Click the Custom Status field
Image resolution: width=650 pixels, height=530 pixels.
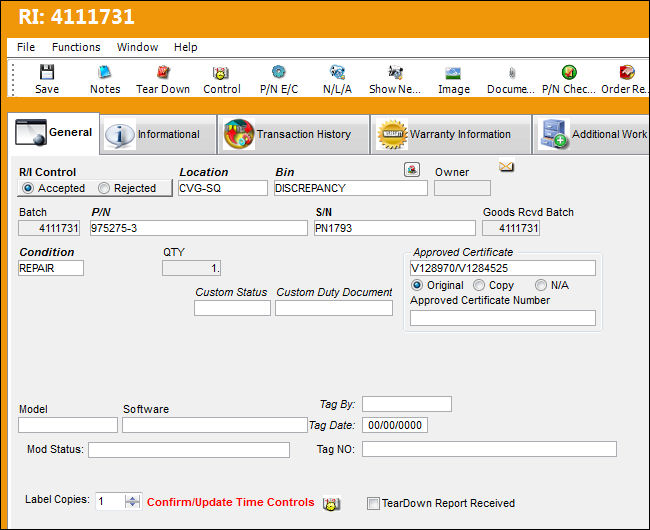click(x=232, y=308)
